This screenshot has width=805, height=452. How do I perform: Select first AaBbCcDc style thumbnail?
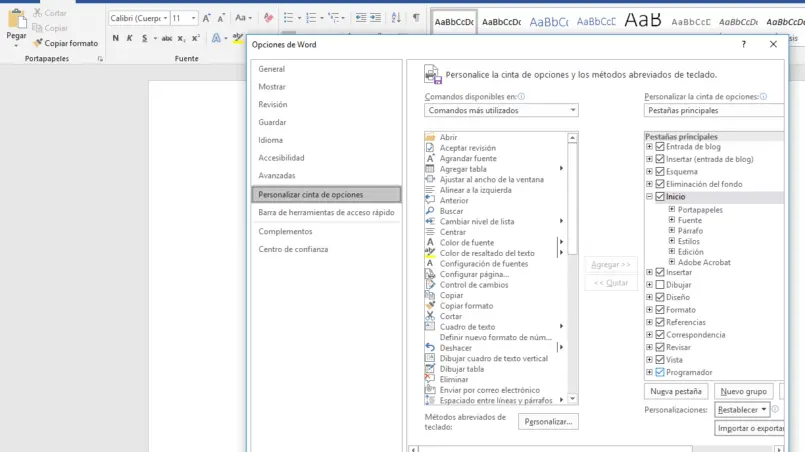[454, 22]
